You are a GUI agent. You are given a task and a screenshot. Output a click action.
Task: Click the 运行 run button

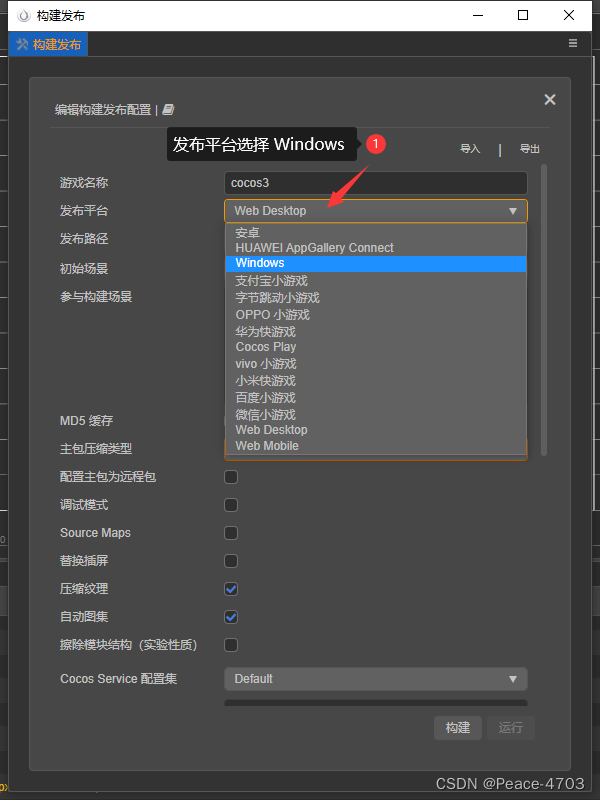511,728
